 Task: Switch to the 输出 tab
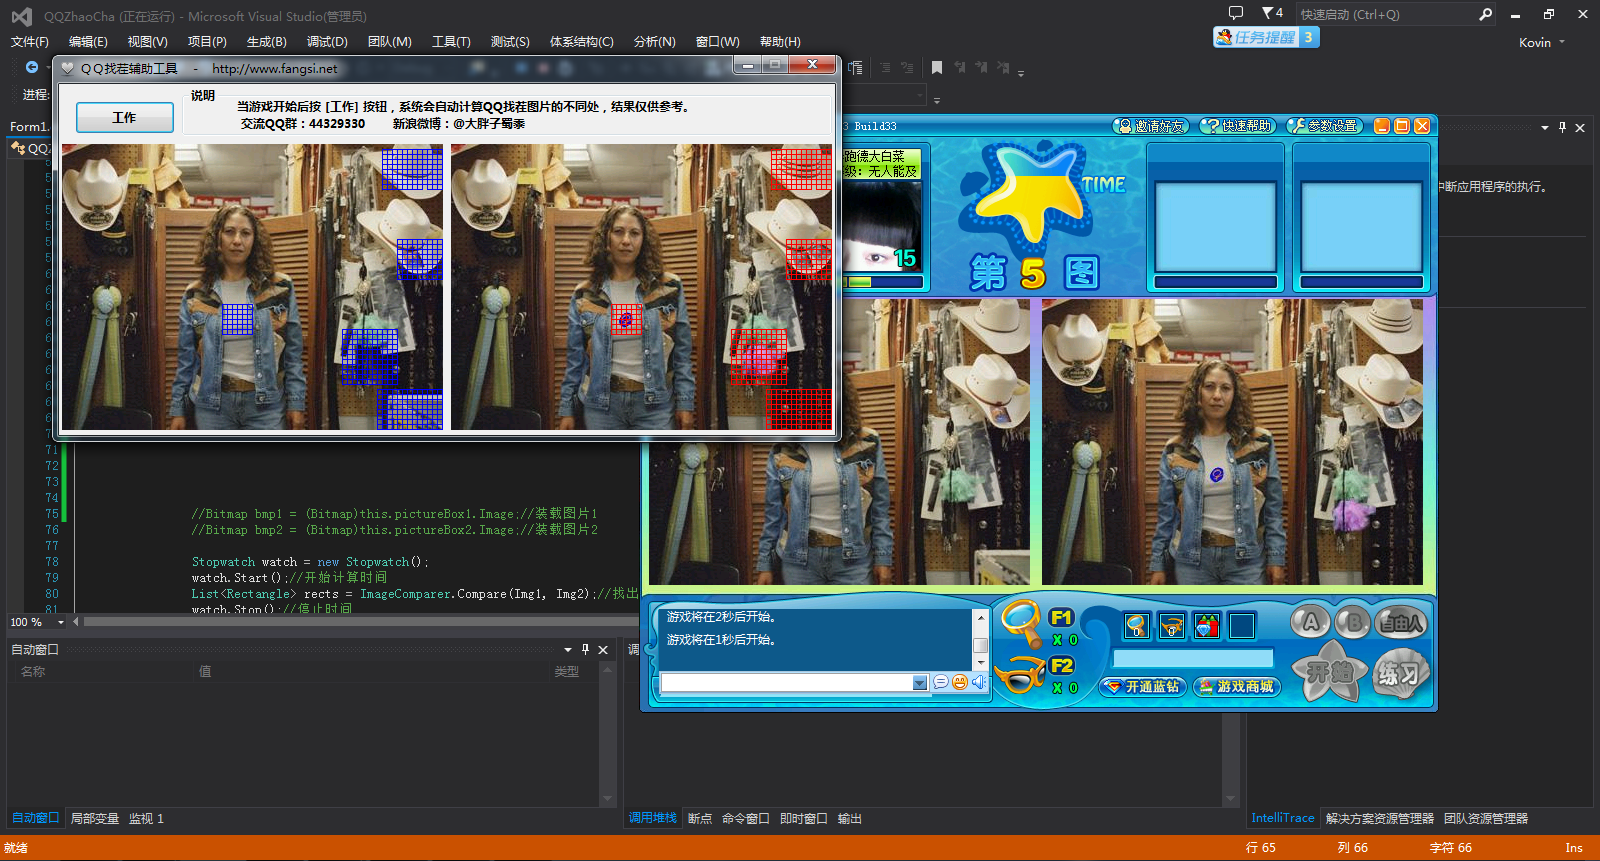point(850,818)
